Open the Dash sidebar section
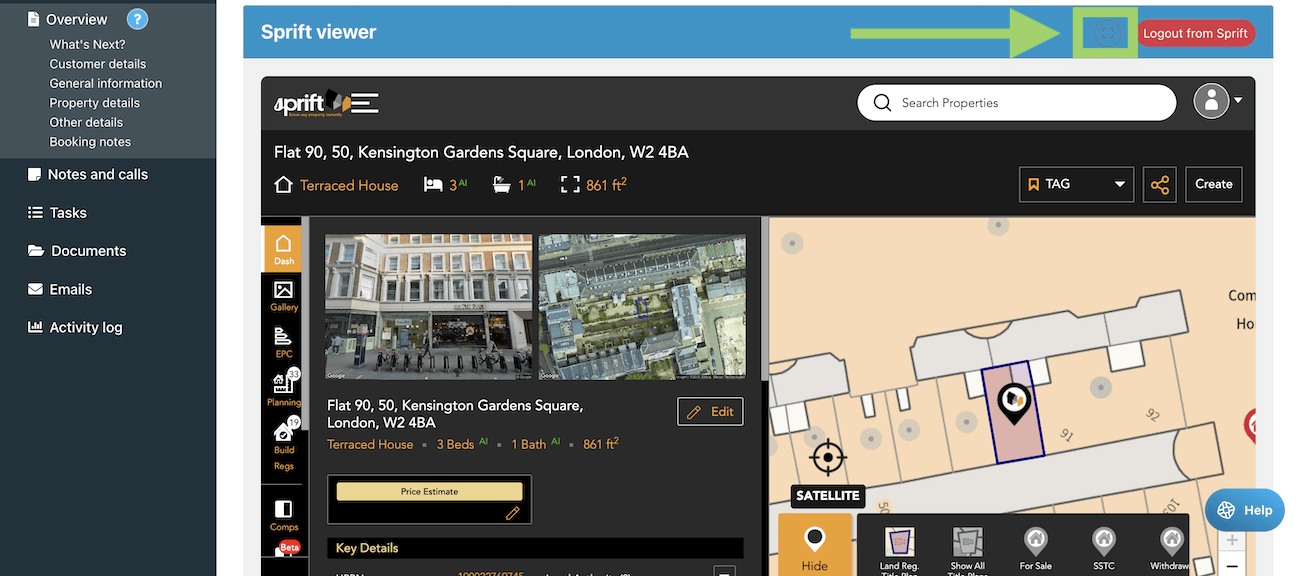The height and width of the screenshot is (576, 1300). 284,249
